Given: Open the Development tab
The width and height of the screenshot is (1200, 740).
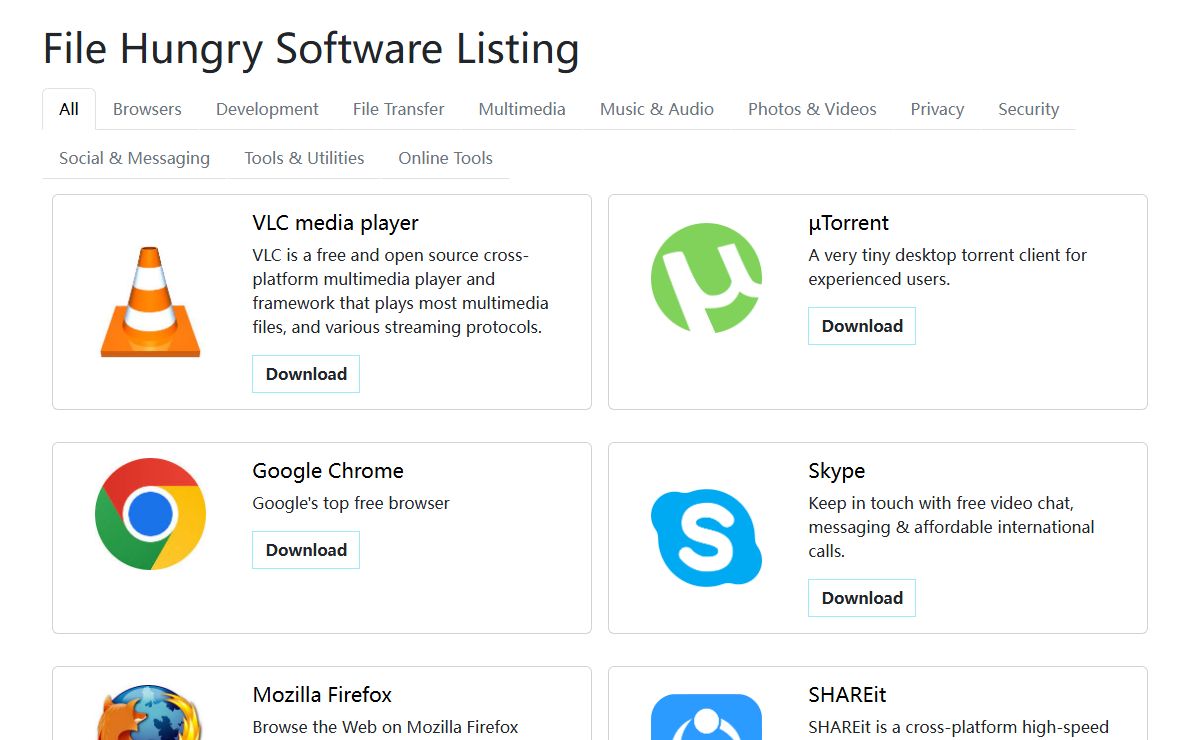Looking at the screenshot, I should click(x=267, y=109).
